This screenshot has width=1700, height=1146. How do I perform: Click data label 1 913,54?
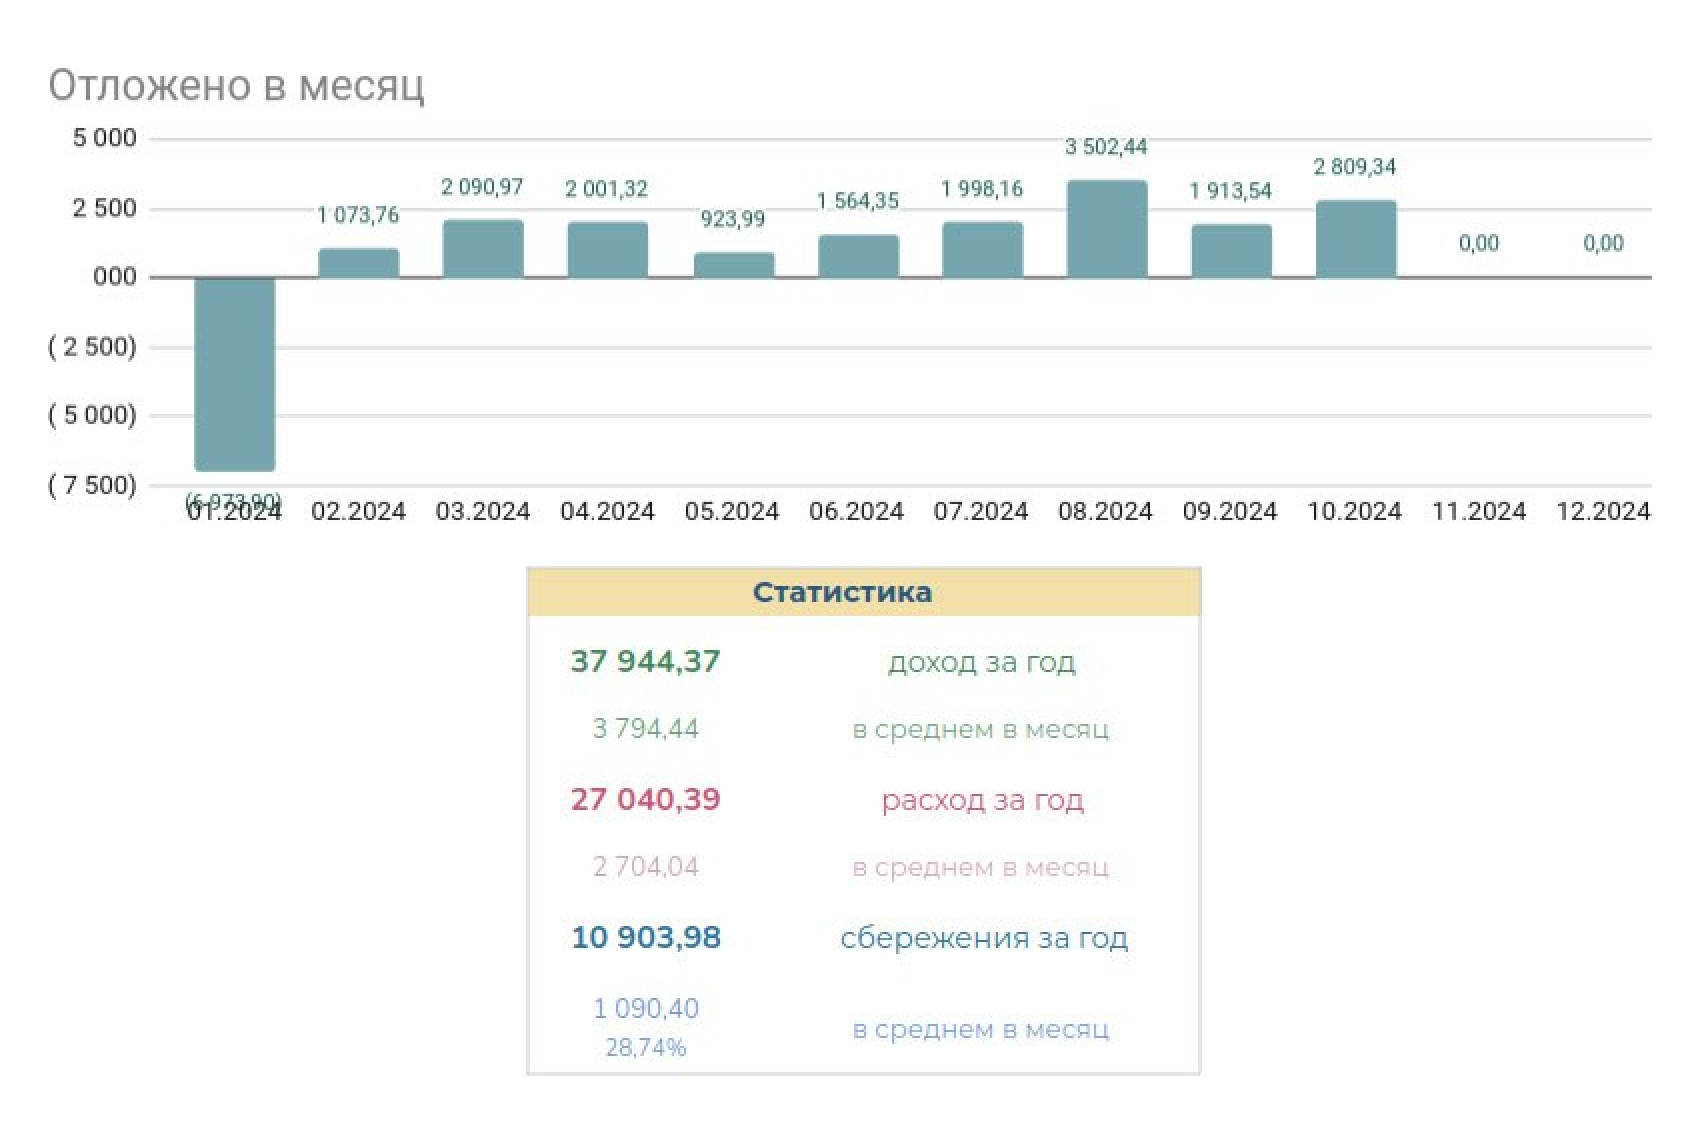1230,191
